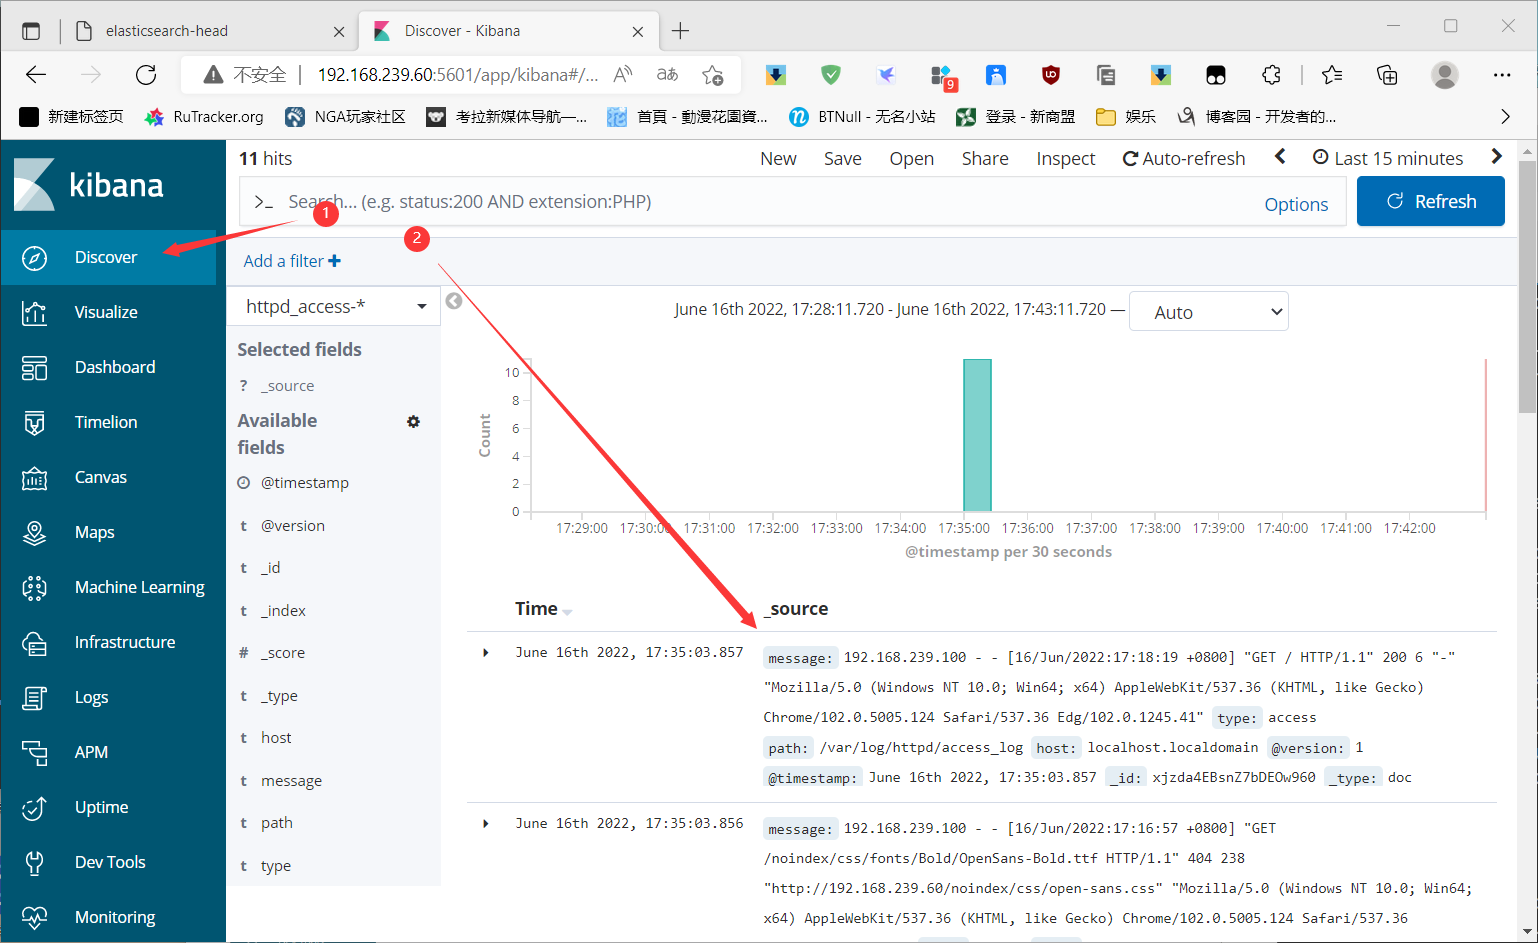Open the httpd_access-* index pattern dropdown

pos(336,306)
